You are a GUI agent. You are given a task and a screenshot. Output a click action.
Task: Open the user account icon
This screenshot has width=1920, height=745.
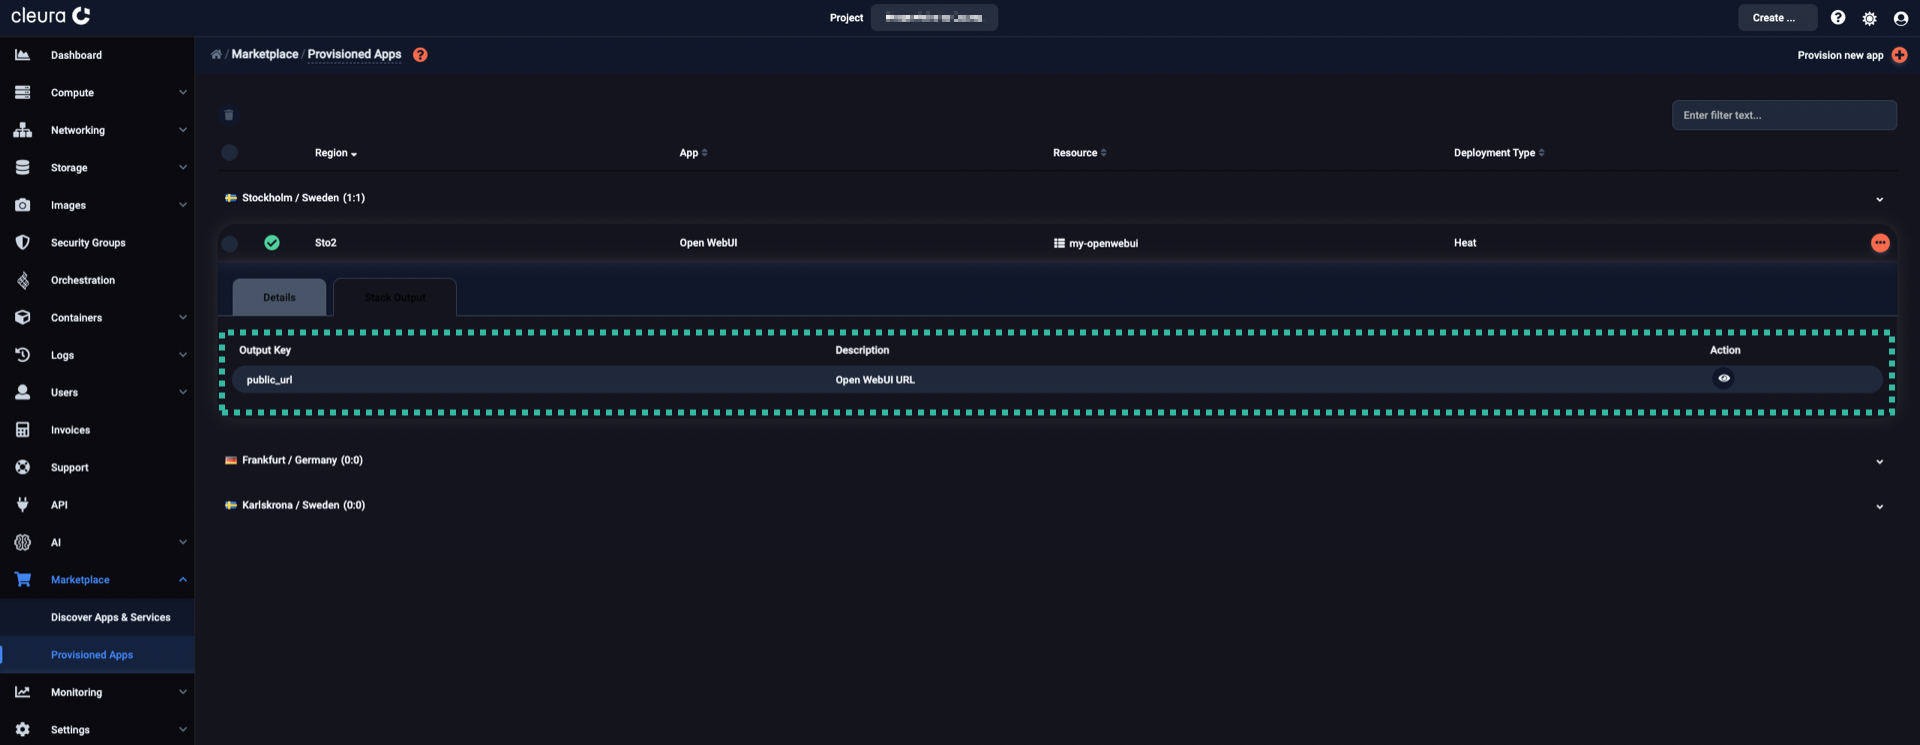[x=1901, y=18]
